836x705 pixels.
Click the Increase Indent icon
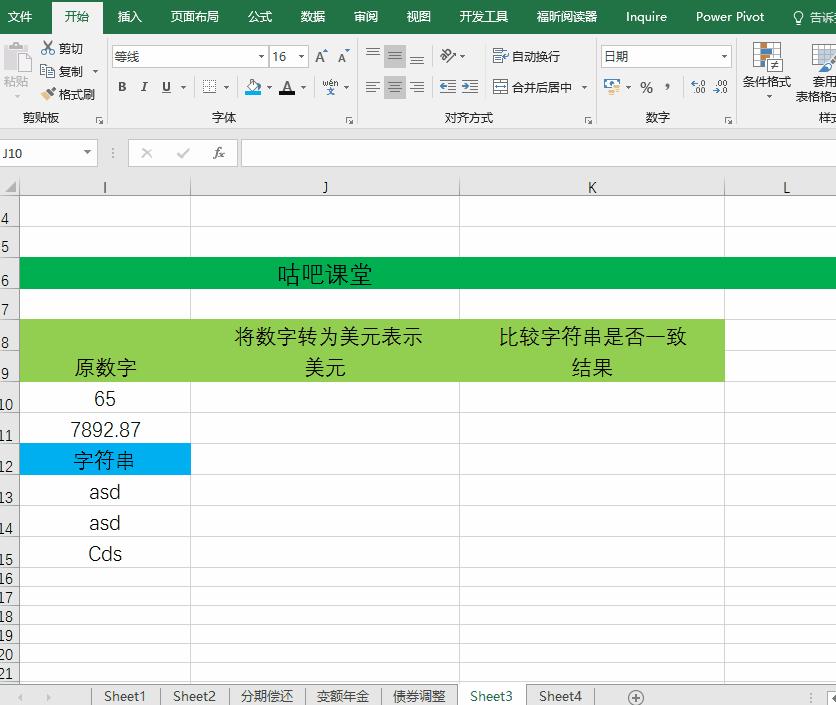[x=468, y=87]
